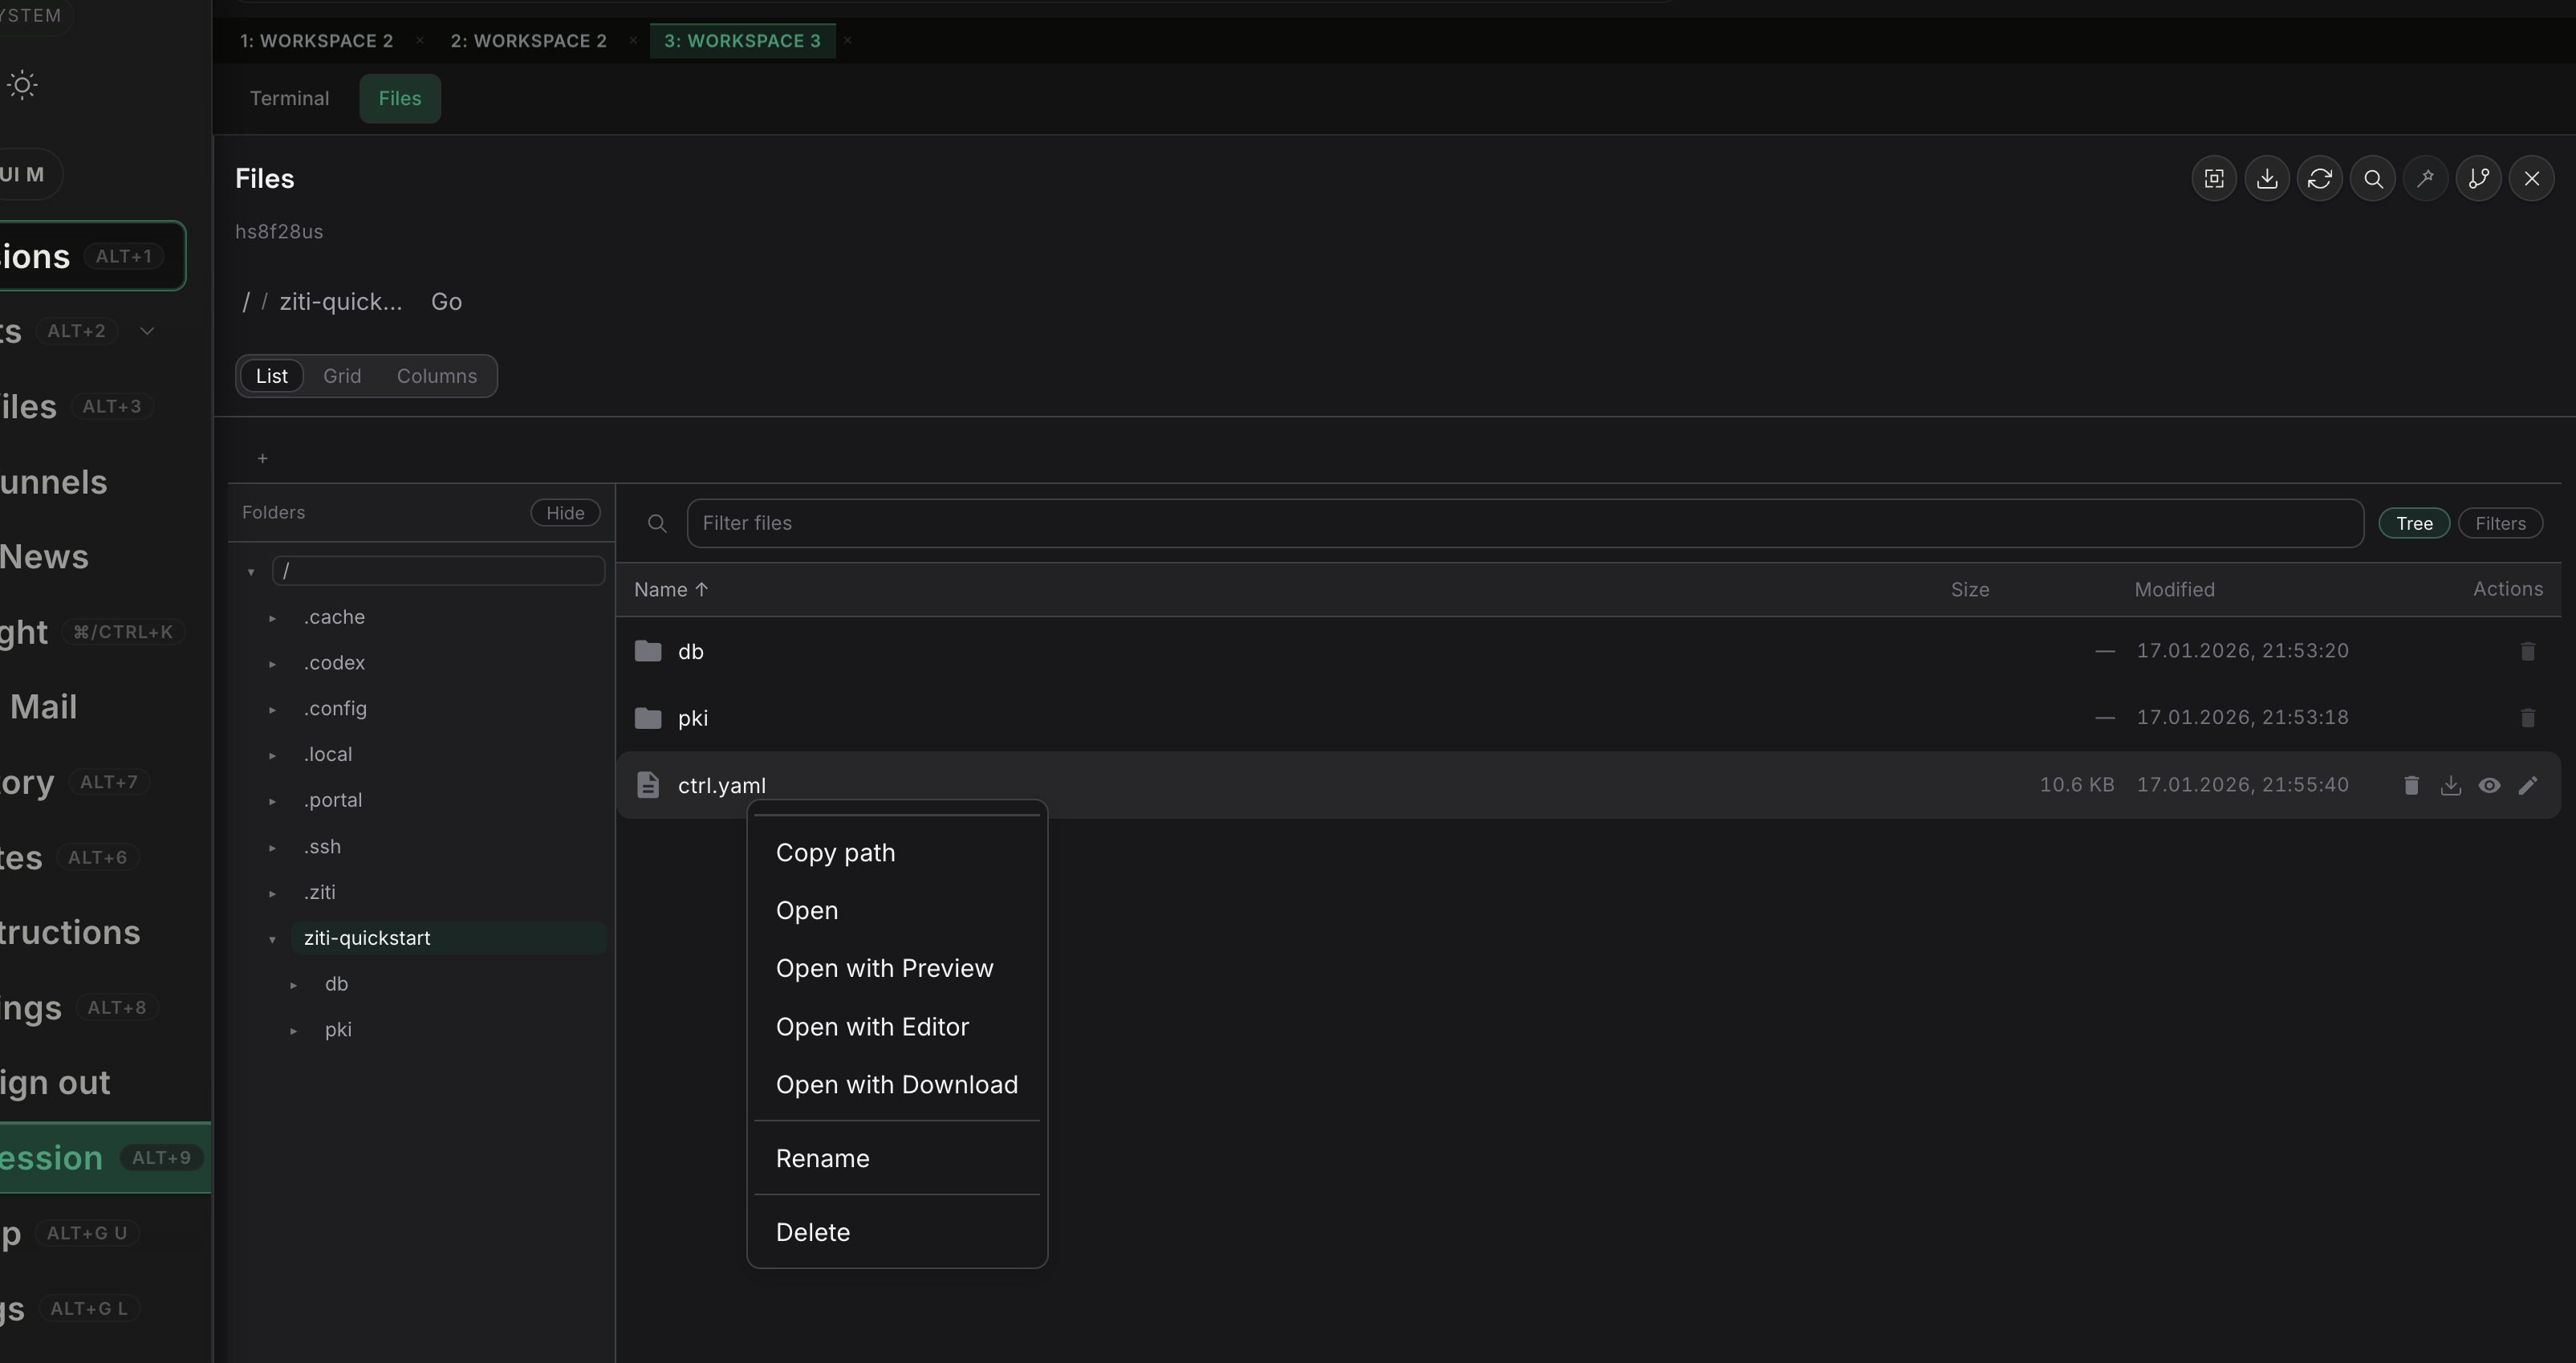This screenshot has width=2576, height=1363.
Task: Hide the Folders sidebar panel
Action: pos(565,512)
